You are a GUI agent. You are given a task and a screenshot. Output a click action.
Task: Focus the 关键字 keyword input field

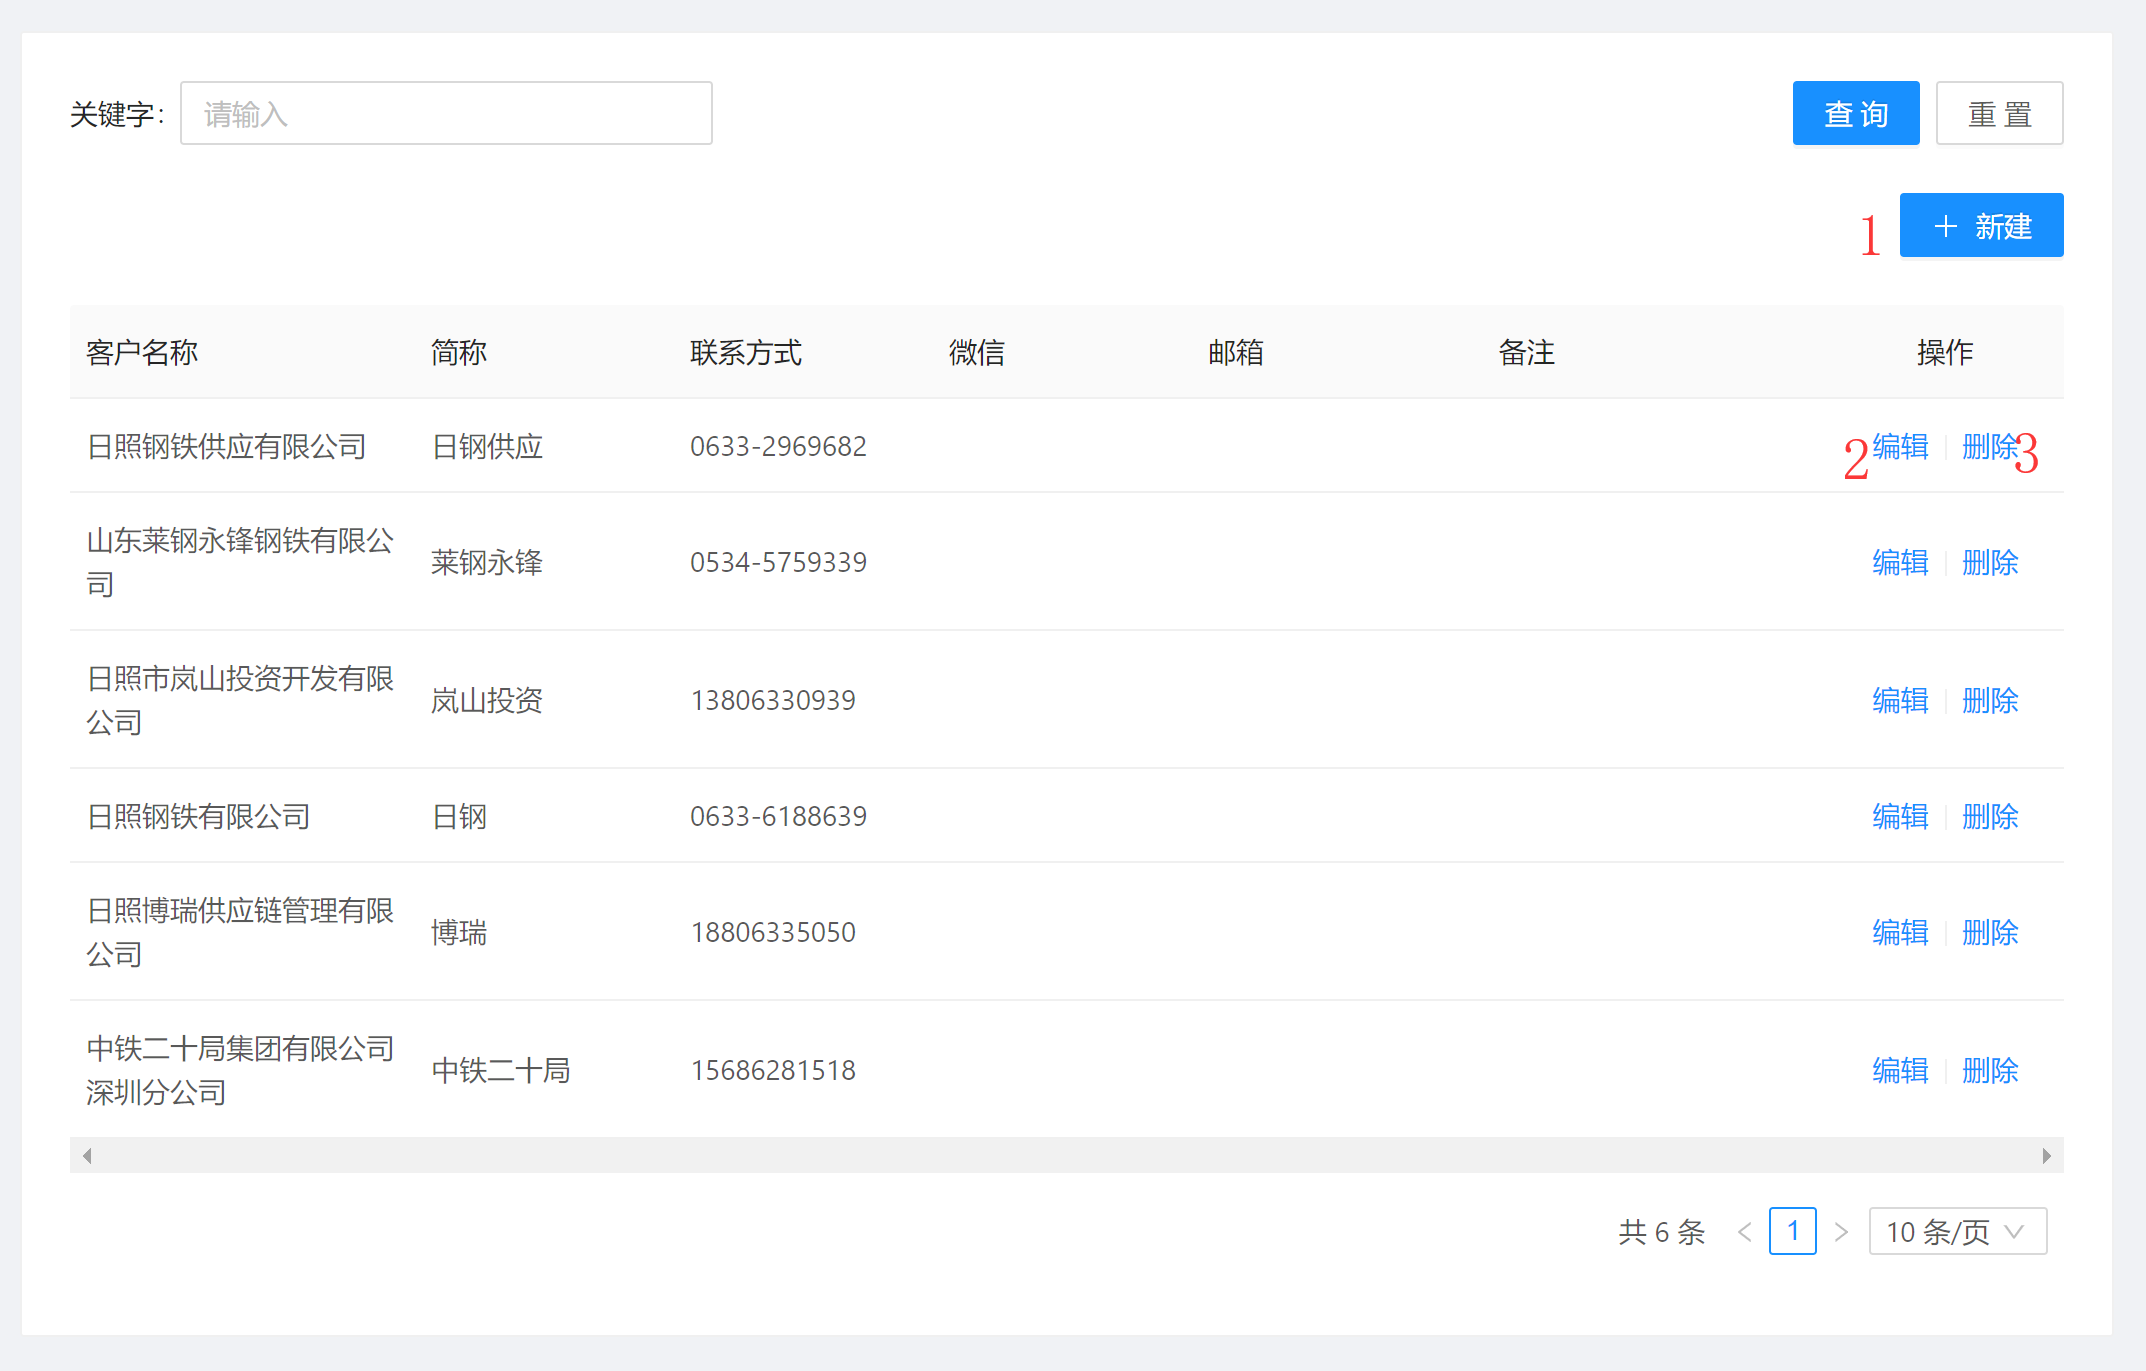(x=446, y=114)
